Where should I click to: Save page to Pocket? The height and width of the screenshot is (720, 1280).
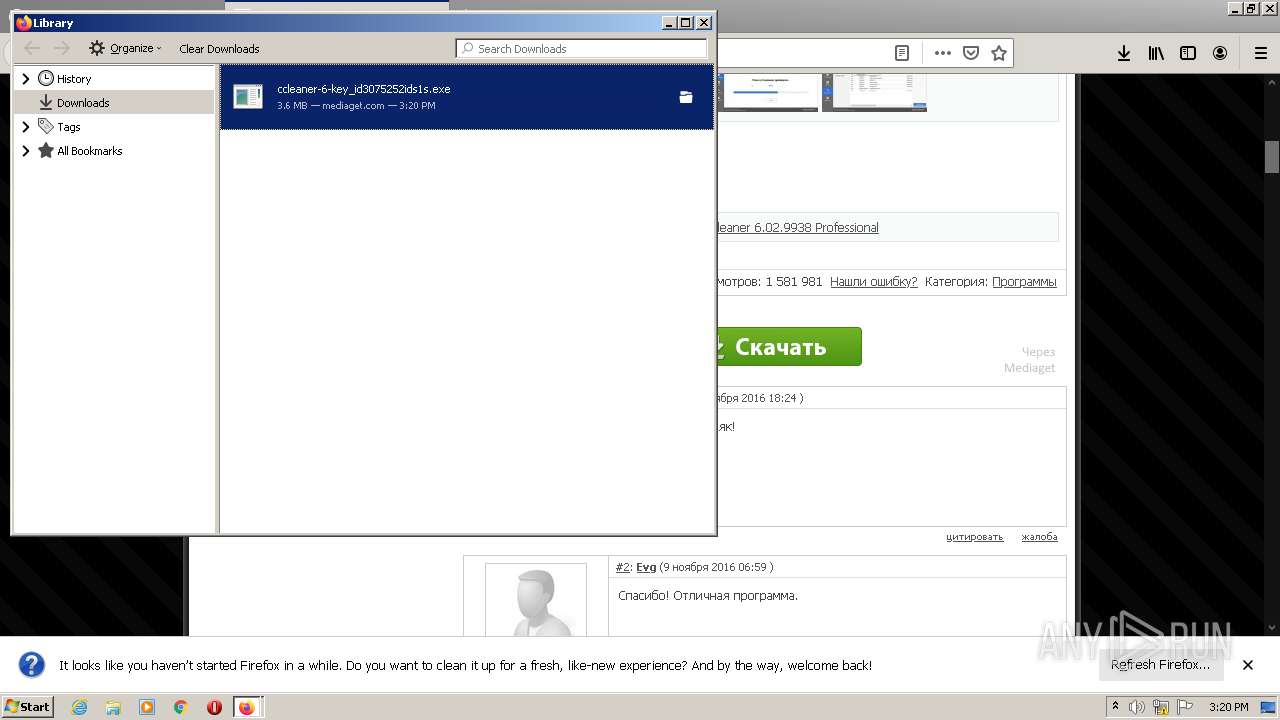(x=970, y=53)
